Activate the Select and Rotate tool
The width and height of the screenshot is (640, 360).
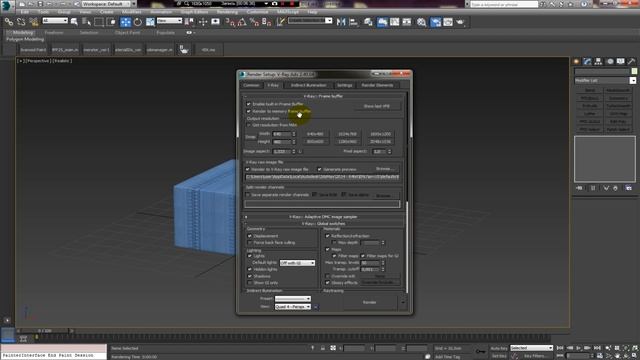pyautogui.click(x=138, y=22)
